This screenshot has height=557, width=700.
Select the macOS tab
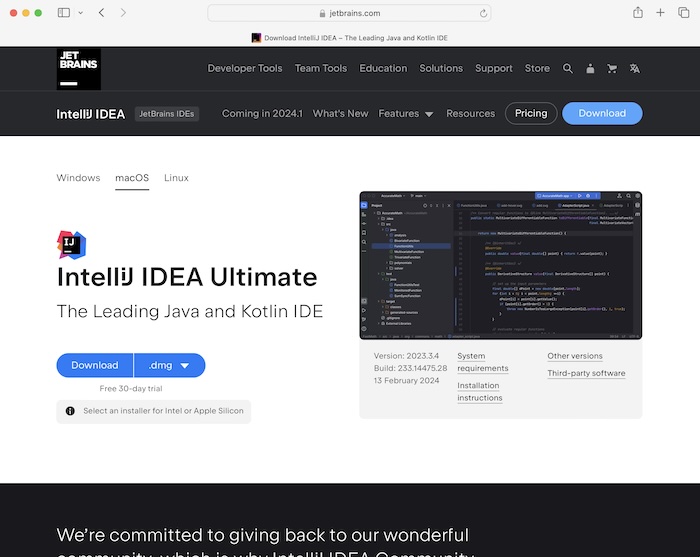[132, 178]
